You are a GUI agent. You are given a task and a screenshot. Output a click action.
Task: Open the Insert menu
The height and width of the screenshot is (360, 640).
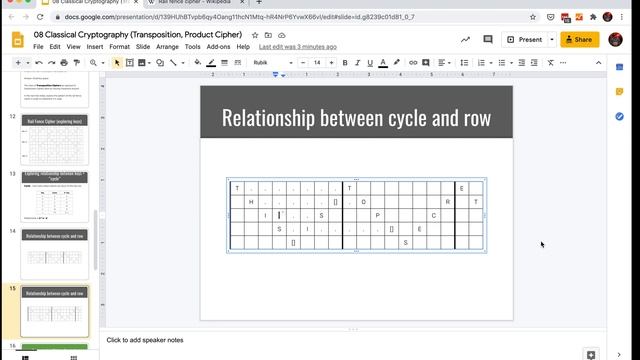coord(95,47)
